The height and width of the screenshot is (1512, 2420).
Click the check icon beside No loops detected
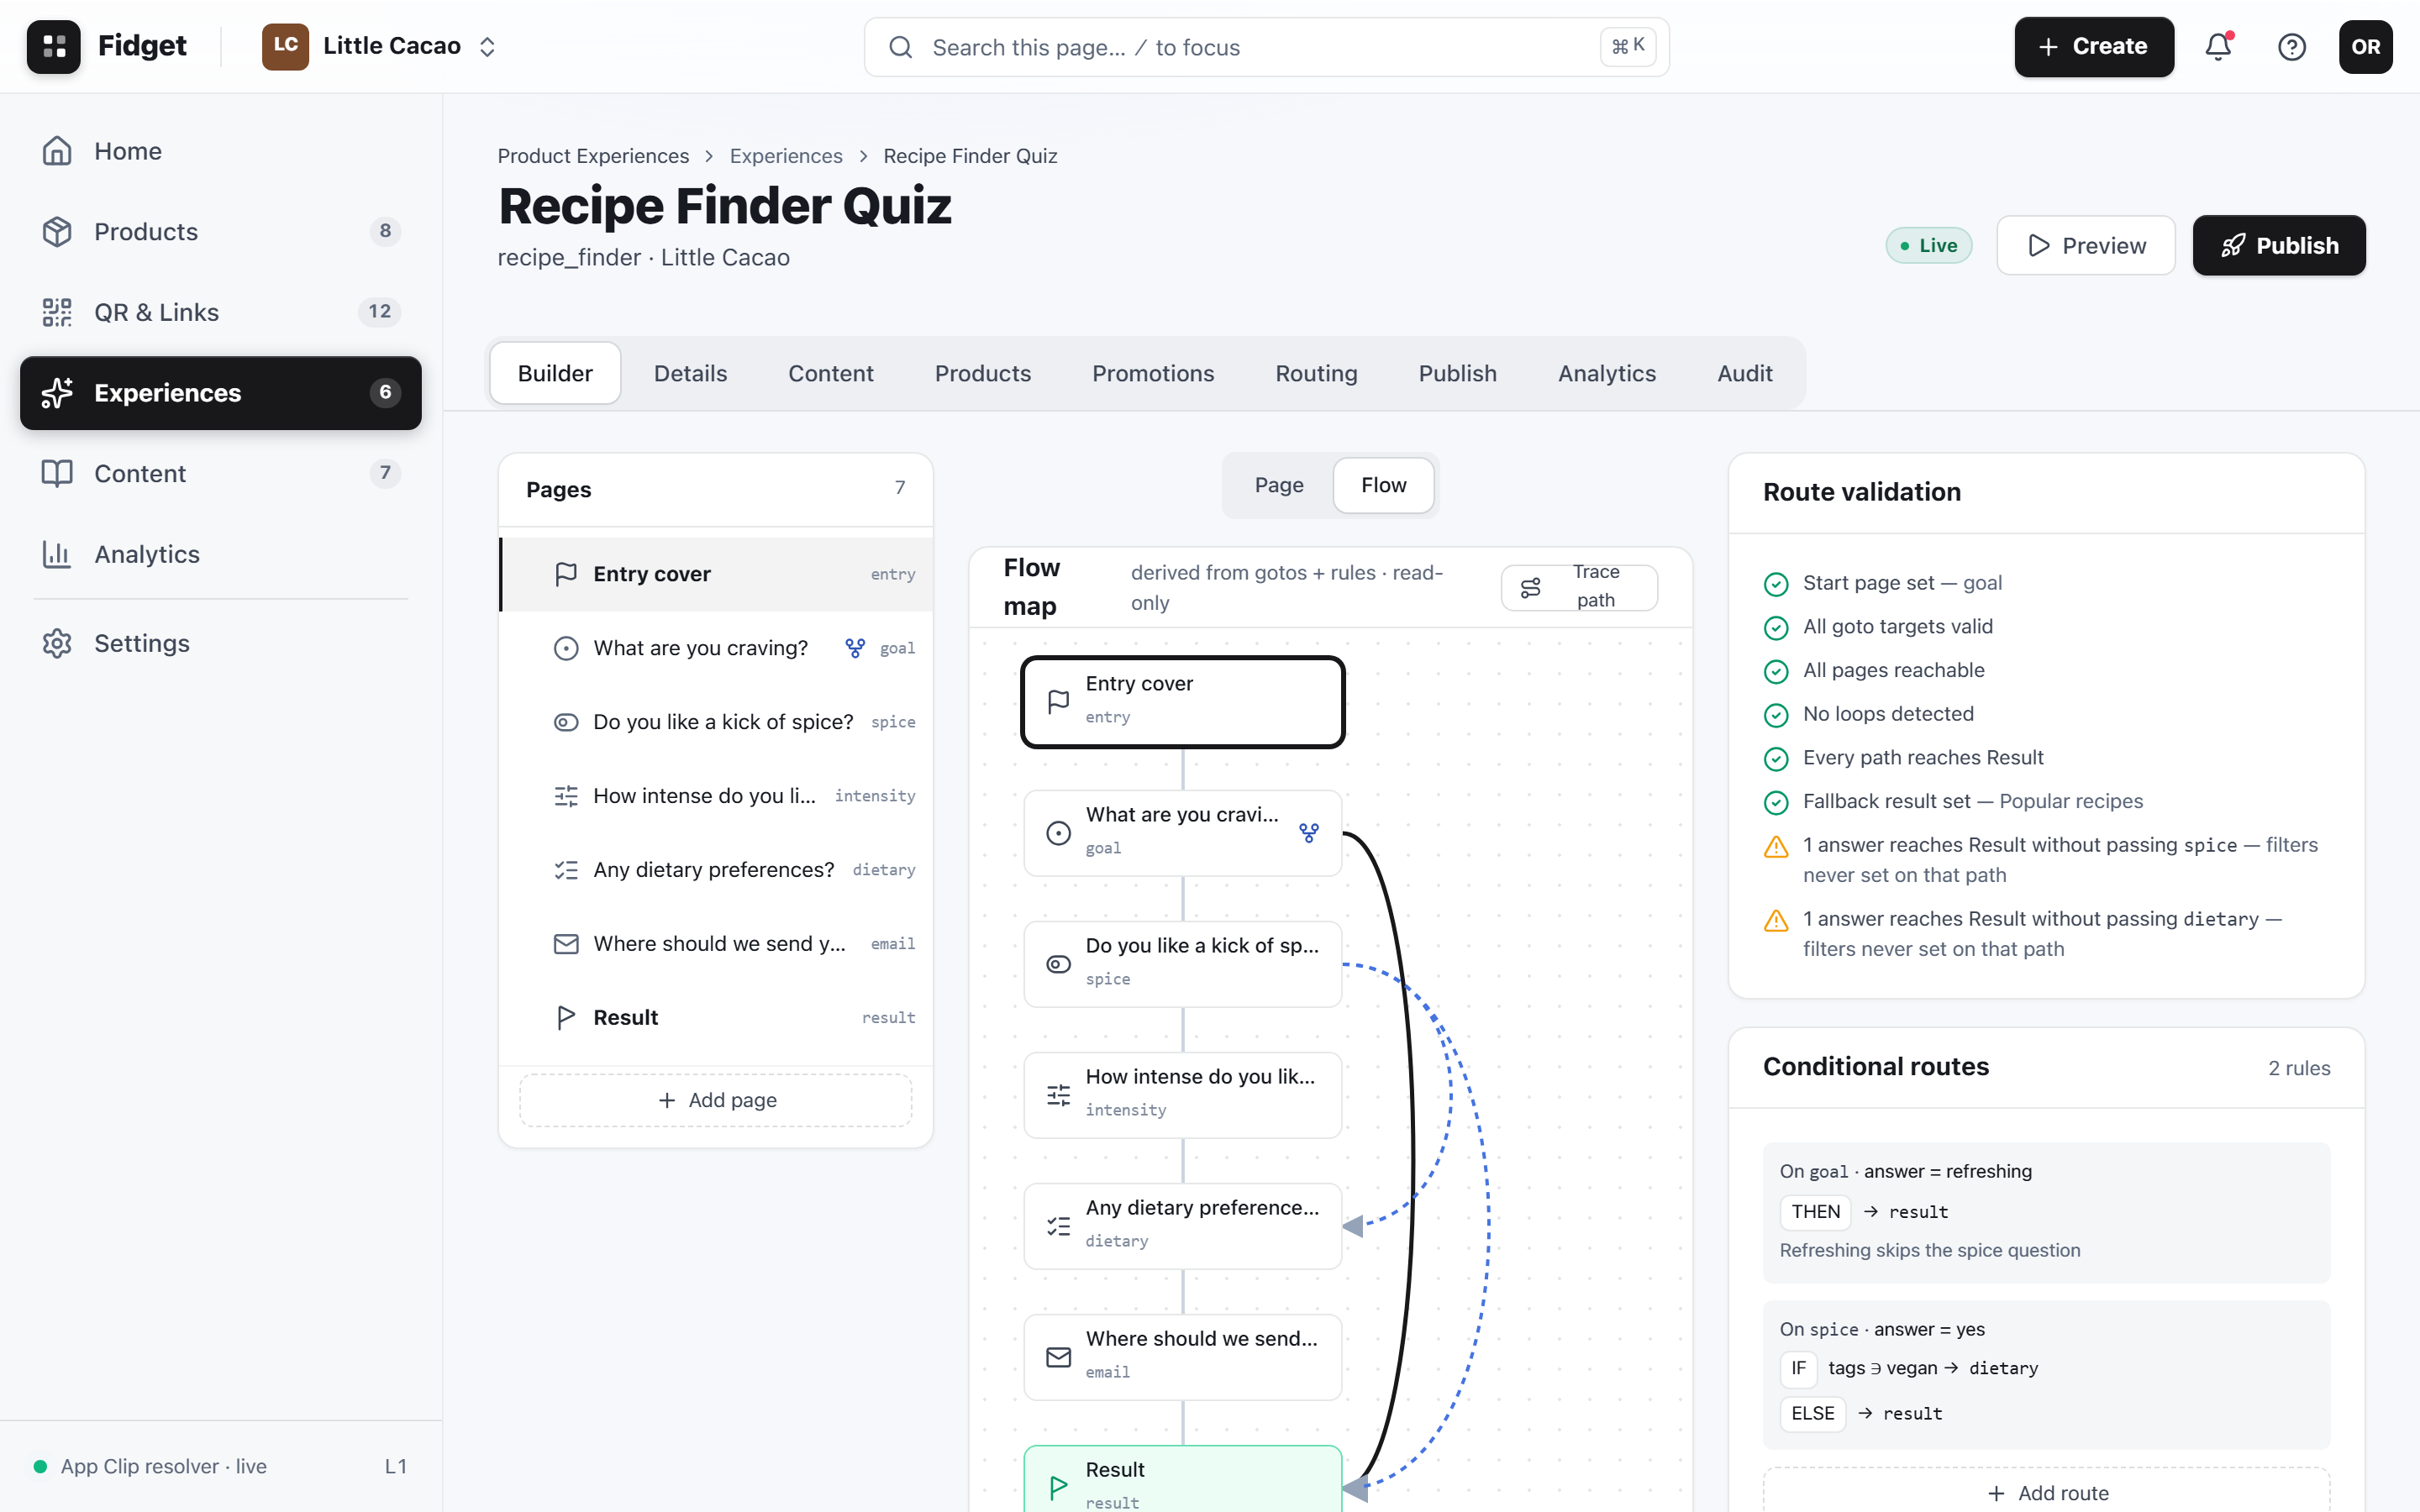coord(1776,715)
